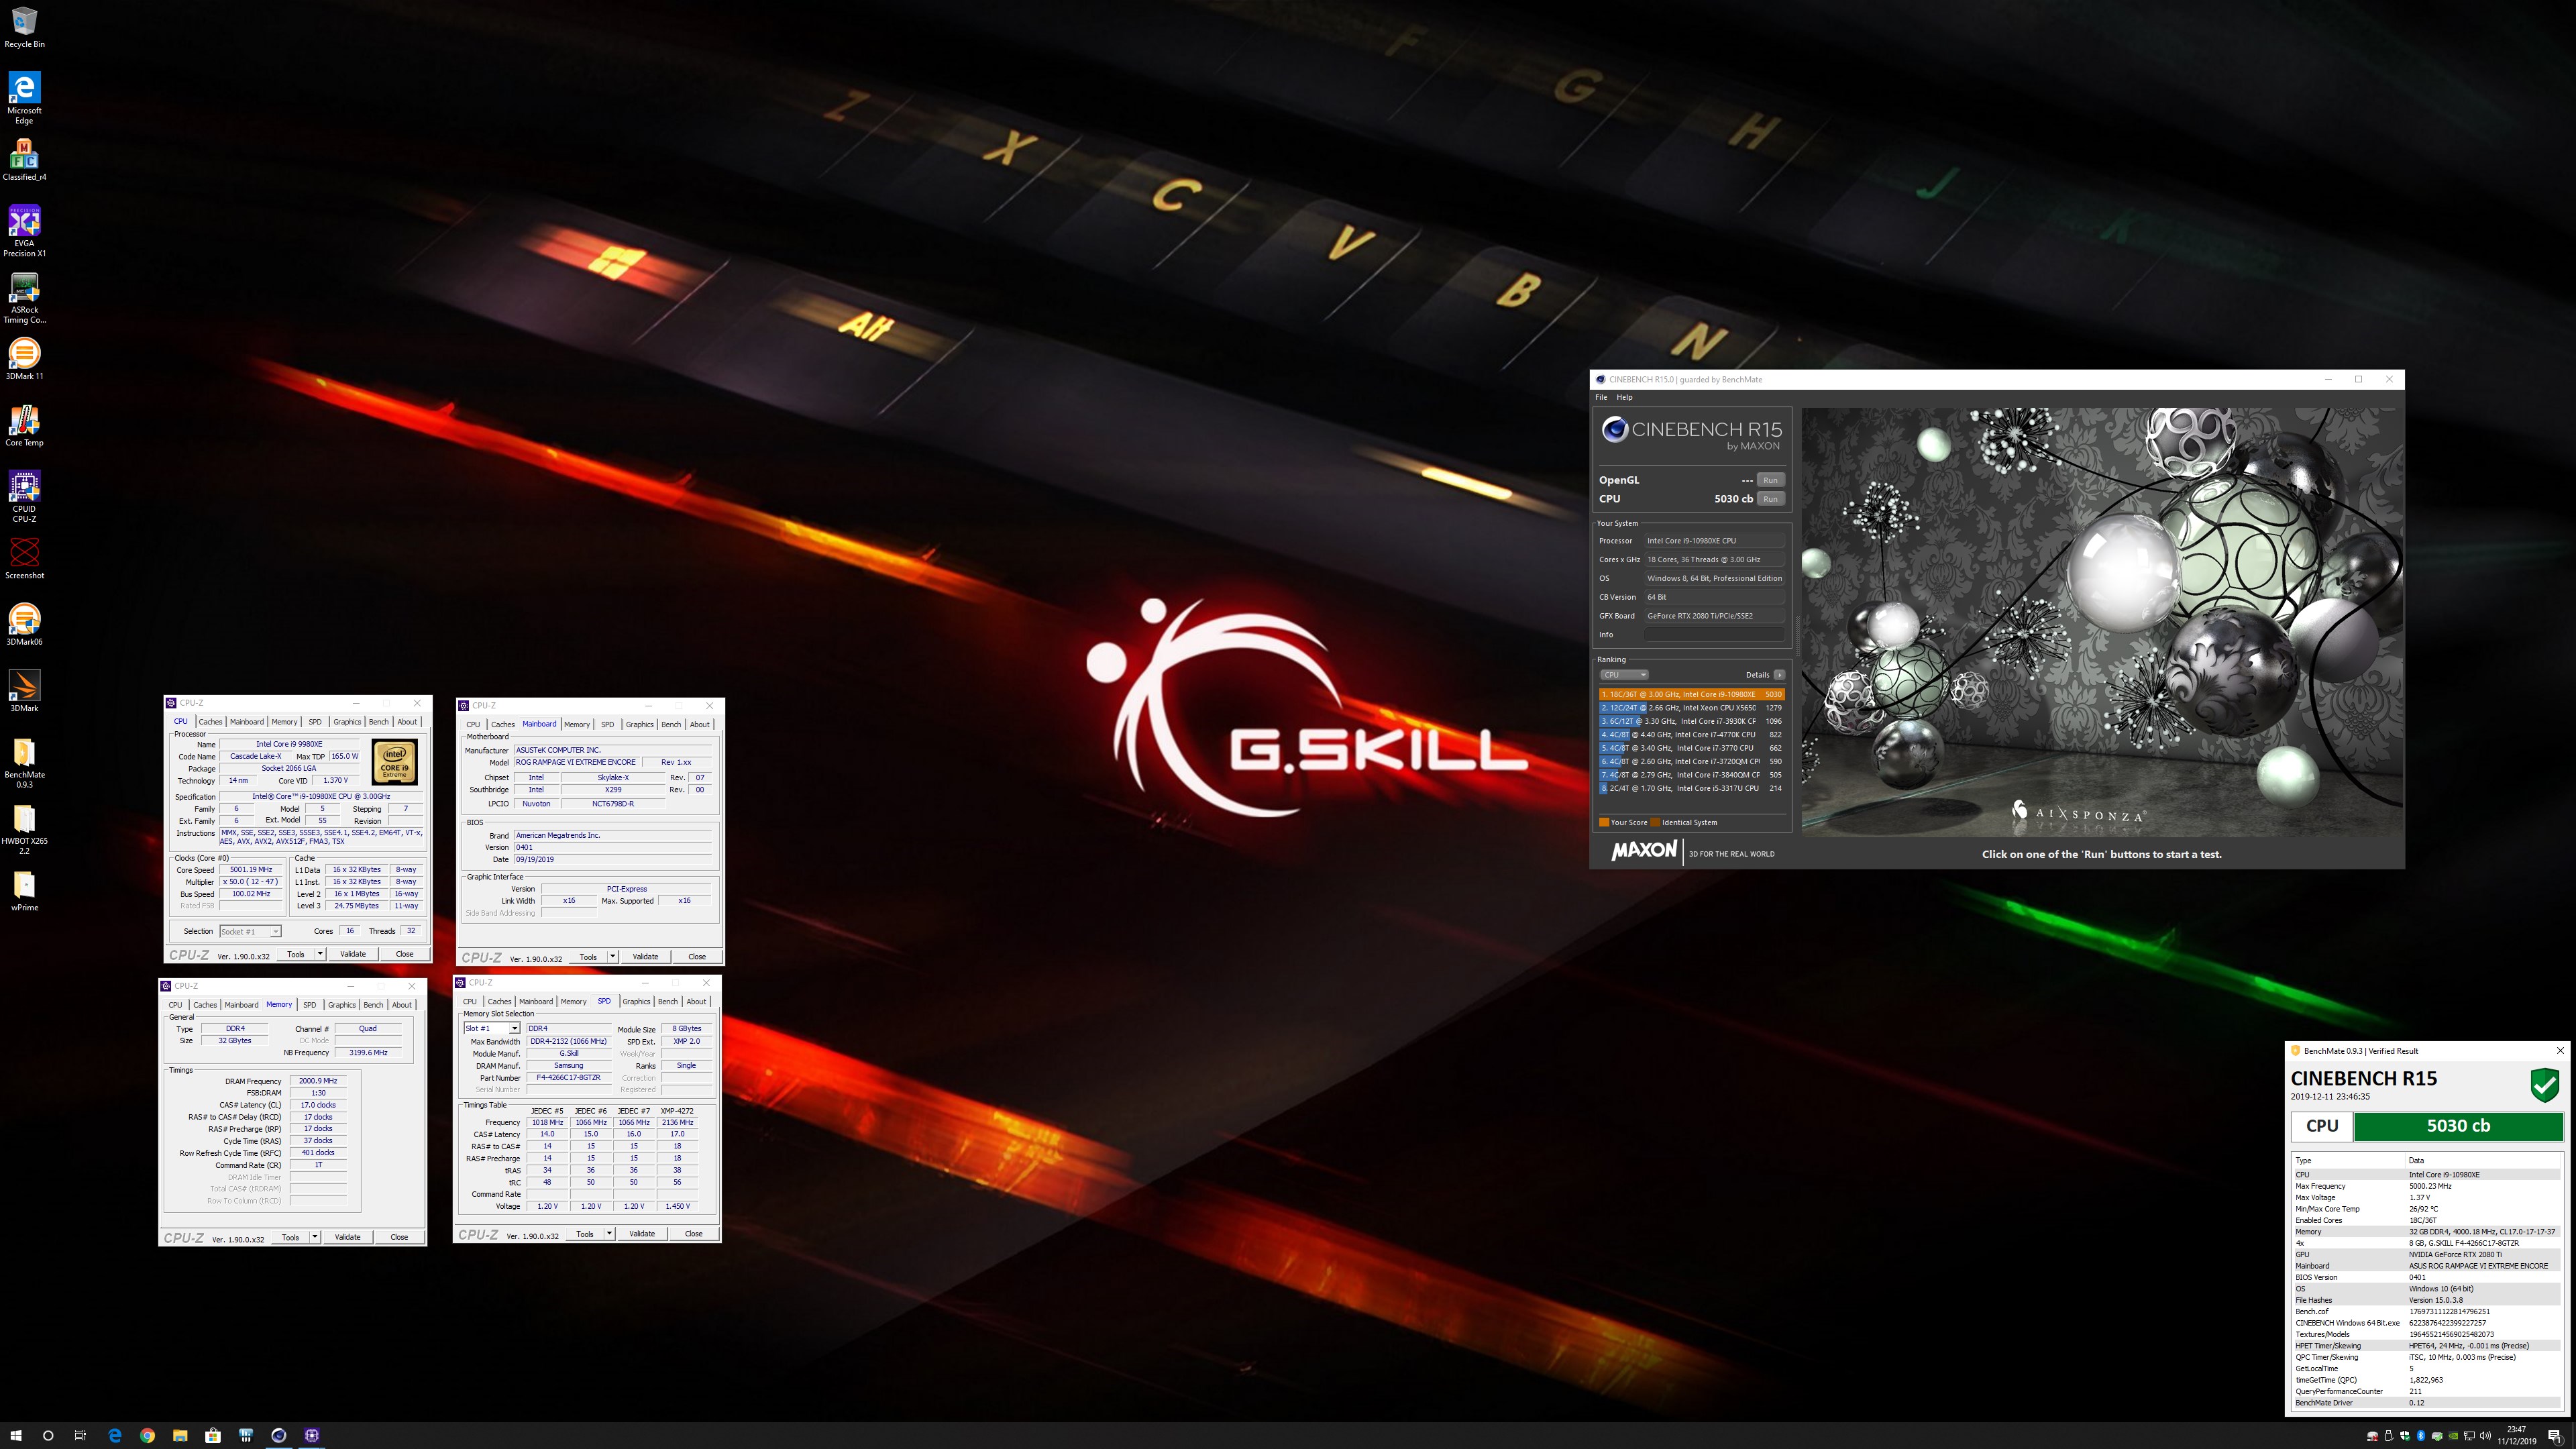
Task: Open the volume speaker tray icon
Action: pos(2485,1436)
